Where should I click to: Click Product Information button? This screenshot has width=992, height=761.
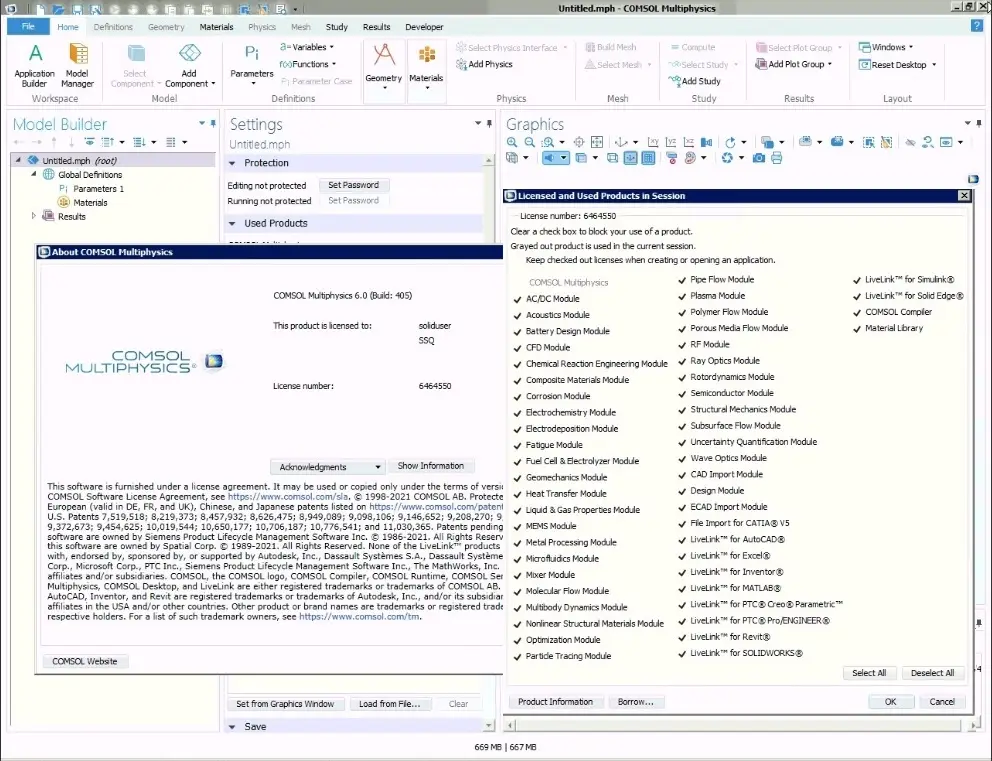pos(555,702)
